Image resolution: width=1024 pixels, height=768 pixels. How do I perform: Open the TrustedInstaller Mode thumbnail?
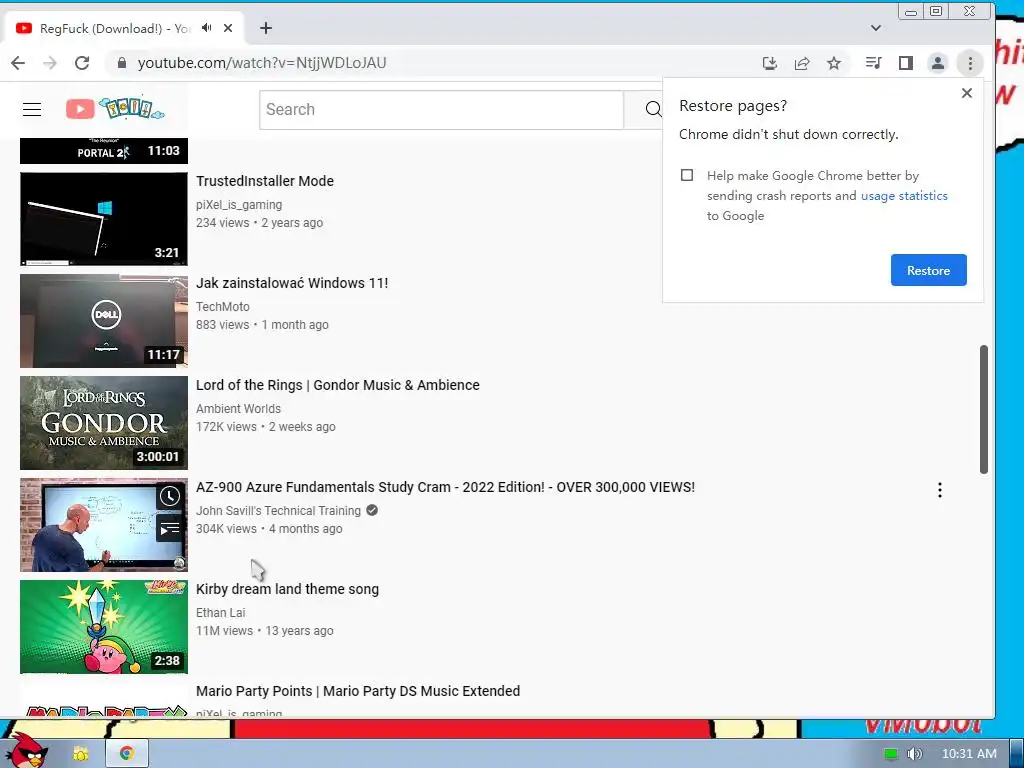[x=104, y=219]
